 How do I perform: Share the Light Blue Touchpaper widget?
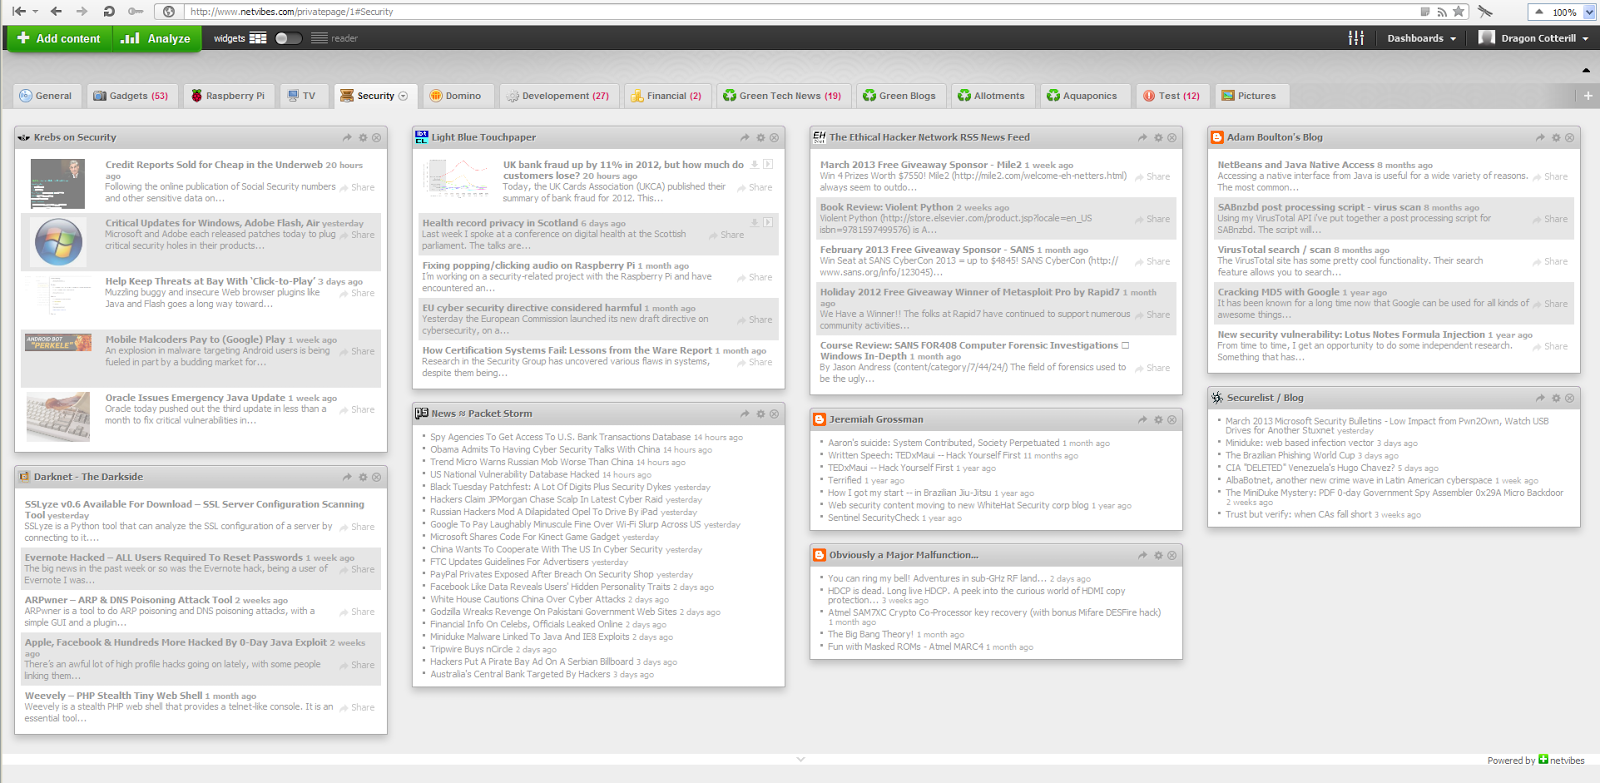(744, 138)
